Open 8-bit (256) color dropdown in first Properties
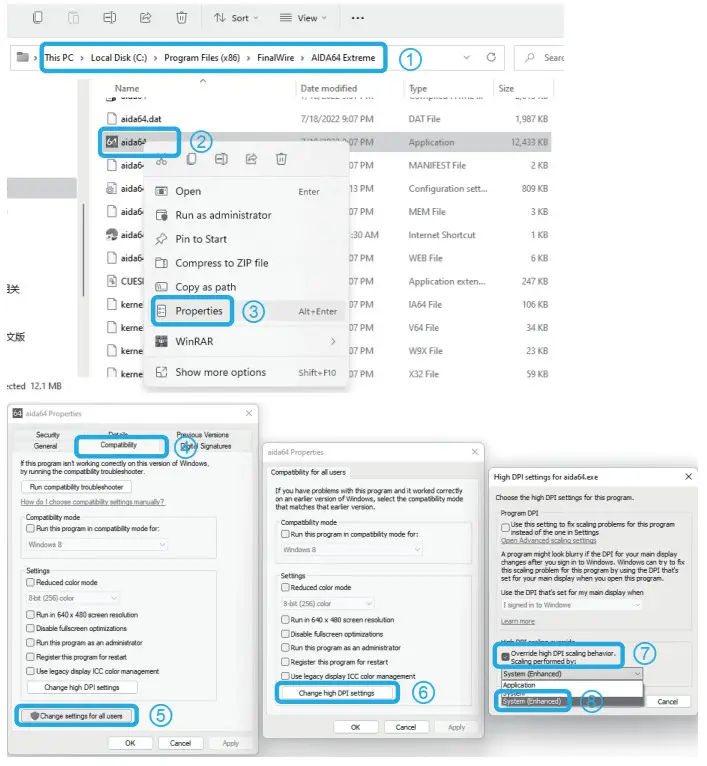 [72, 598]
